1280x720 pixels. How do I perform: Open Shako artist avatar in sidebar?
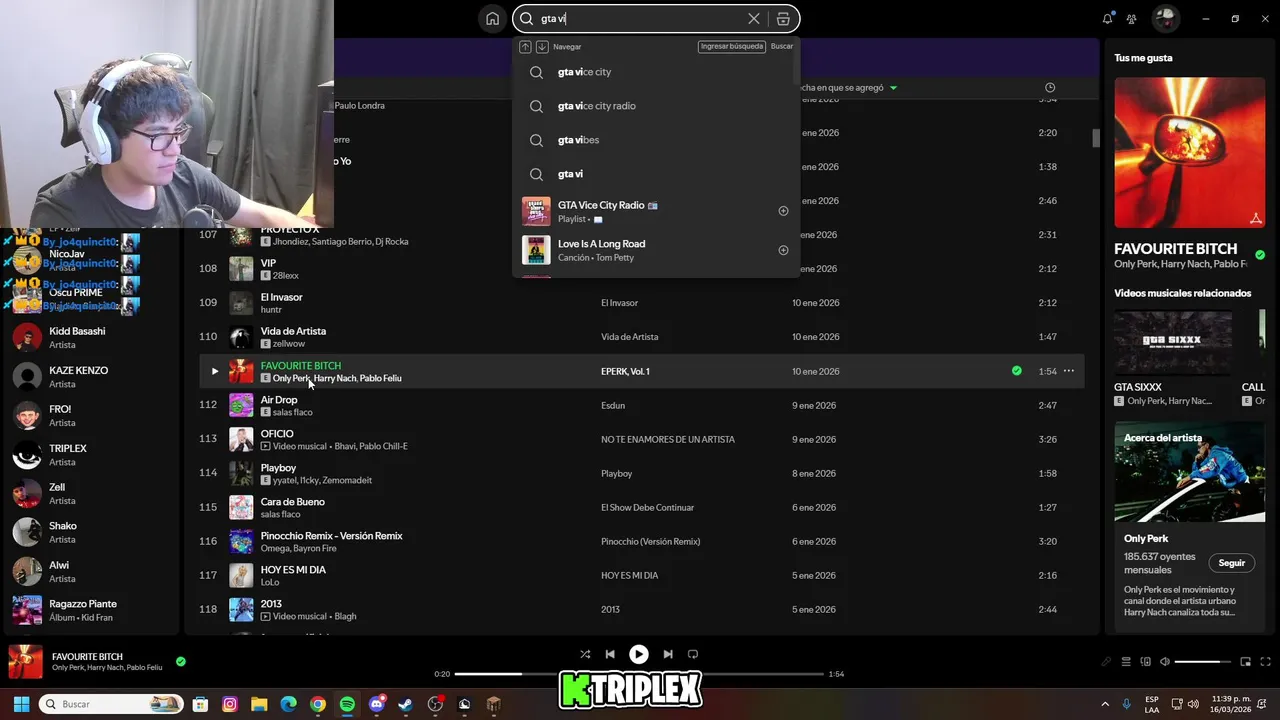(27, 532)
